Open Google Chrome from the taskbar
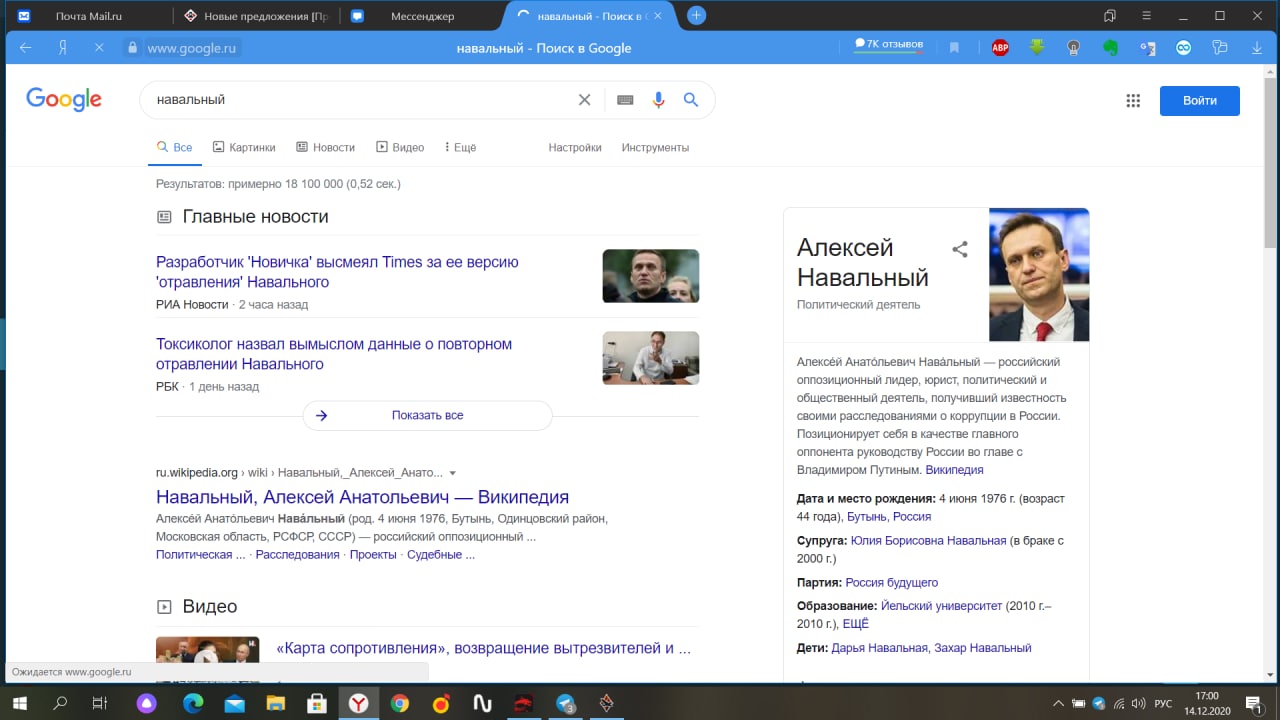Screen dimensions: 1280x720 [x=399, y=703]
